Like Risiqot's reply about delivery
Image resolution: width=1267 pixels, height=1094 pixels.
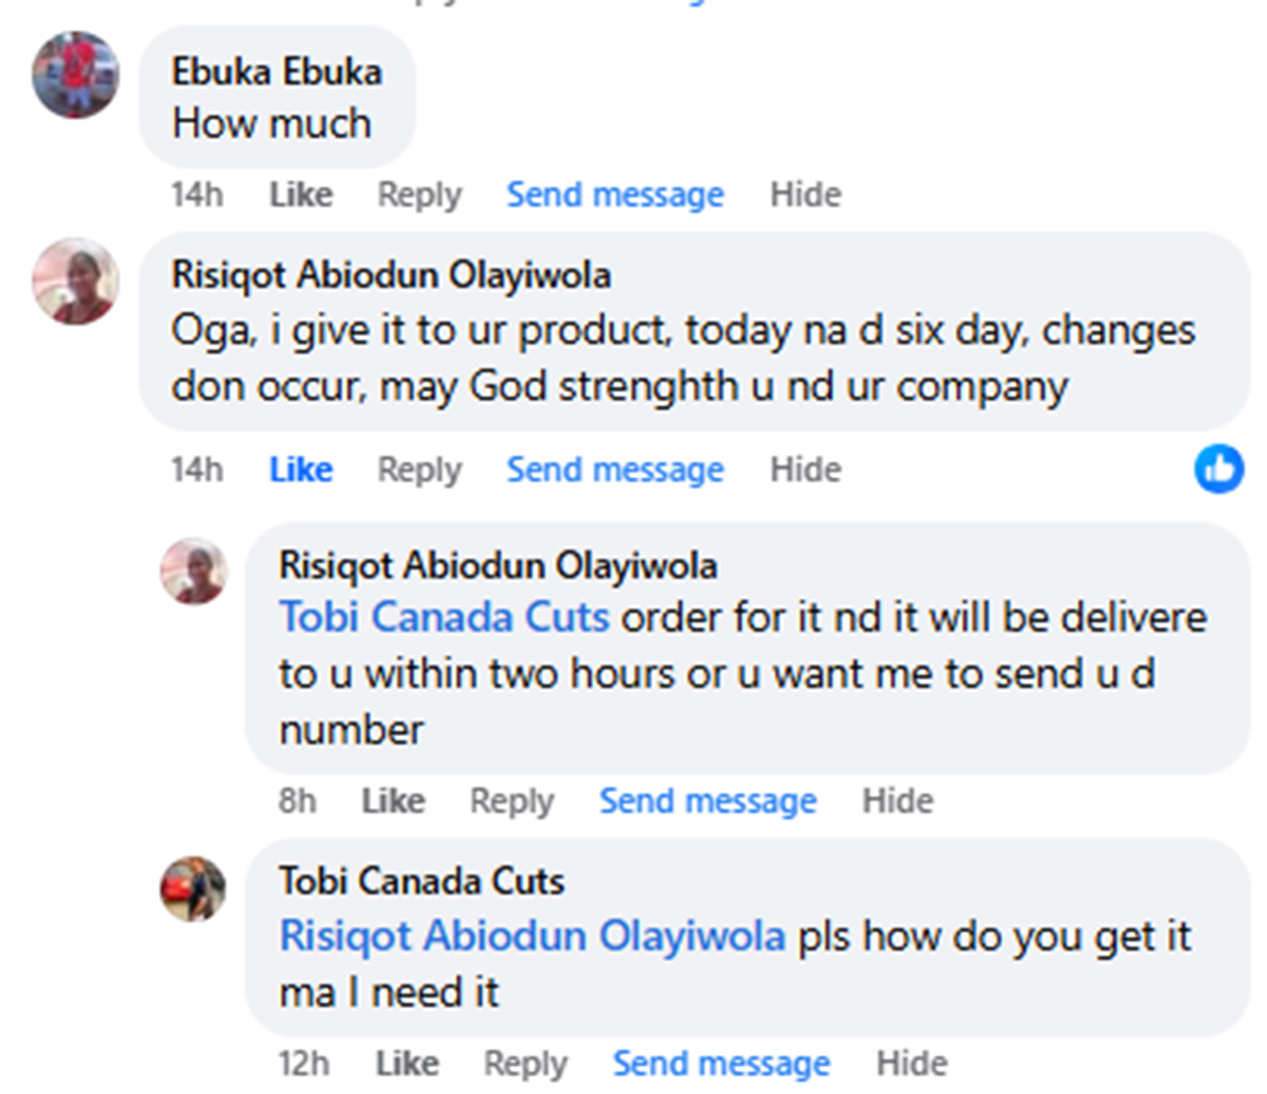point(393,800)
